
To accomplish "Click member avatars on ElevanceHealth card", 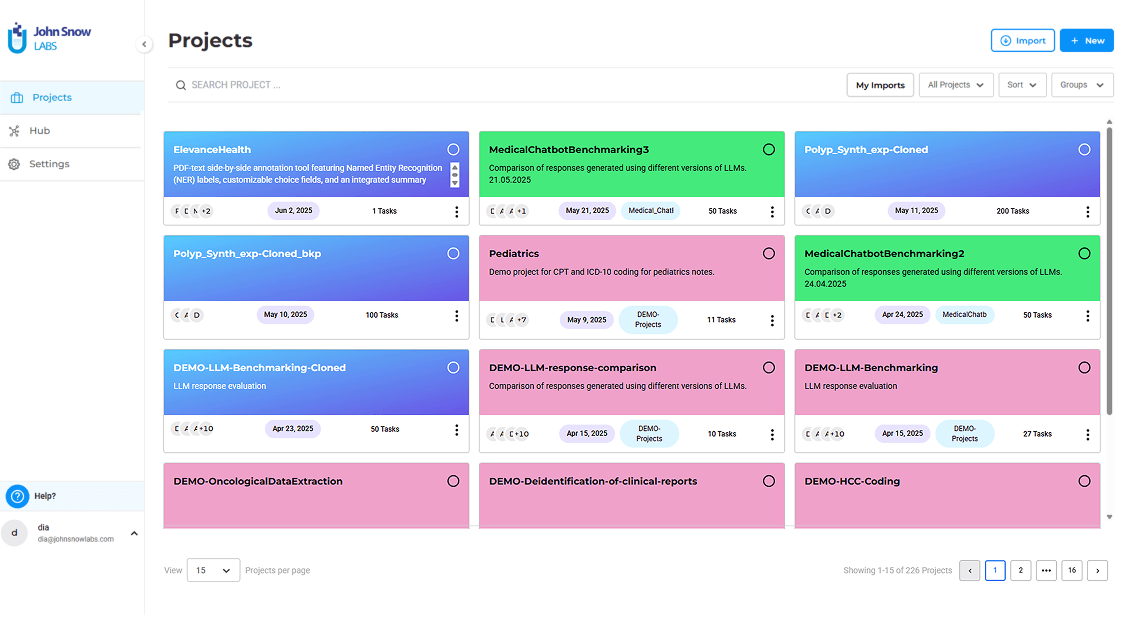I will coord(192,211).
